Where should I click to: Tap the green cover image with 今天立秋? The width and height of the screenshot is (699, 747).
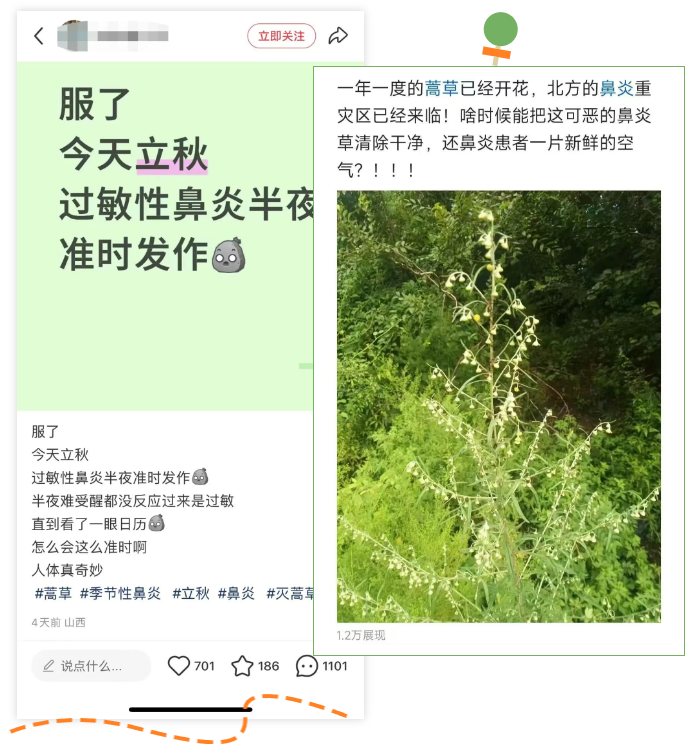point(165,236)
